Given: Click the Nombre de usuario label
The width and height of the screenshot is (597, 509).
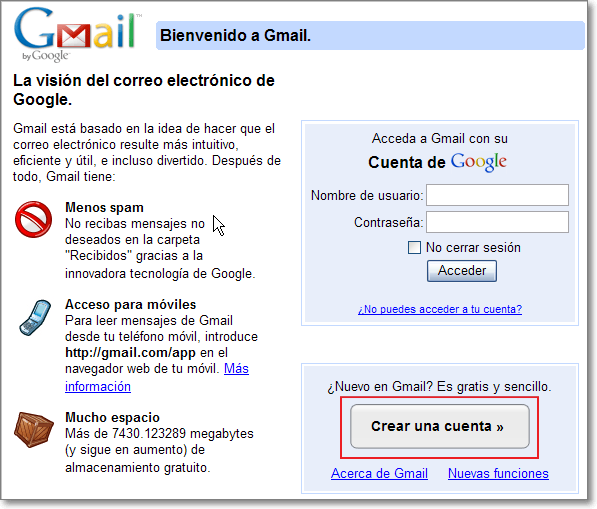Looking at the screenshot, I should coord(367,195).
